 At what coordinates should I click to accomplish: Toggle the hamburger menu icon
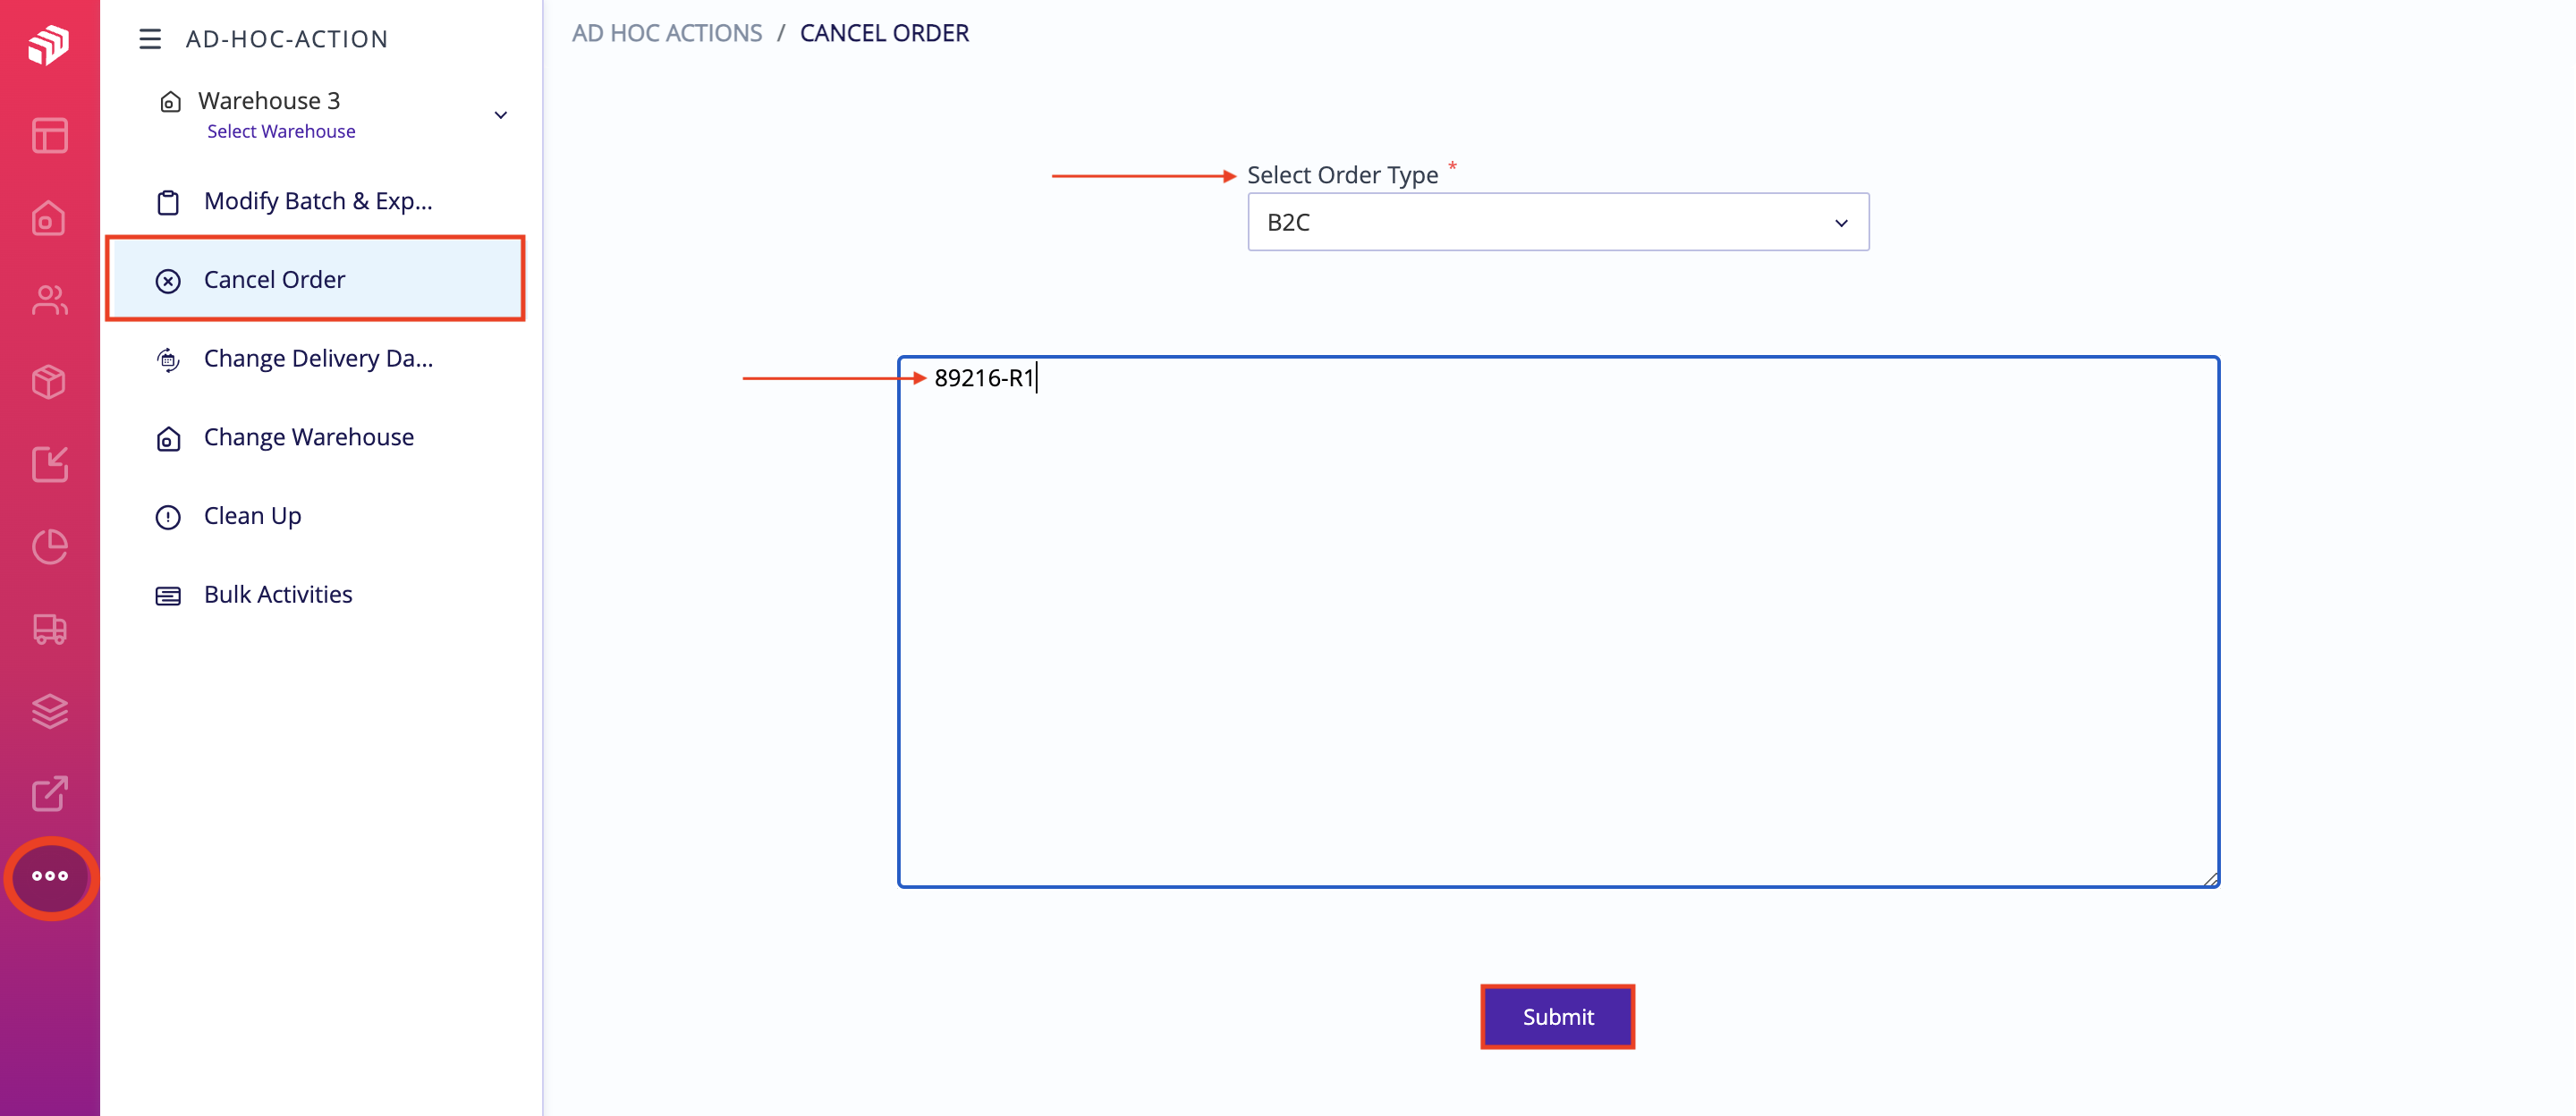pyautogui.click(x=150, y=39)
